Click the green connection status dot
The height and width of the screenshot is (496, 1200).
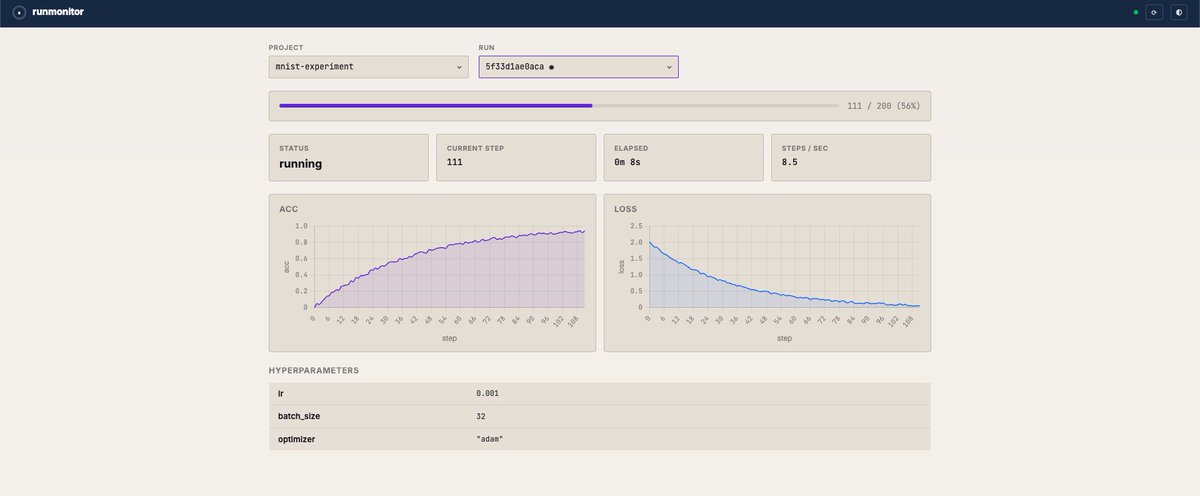pyautogui.click(x=1136, y=13)
